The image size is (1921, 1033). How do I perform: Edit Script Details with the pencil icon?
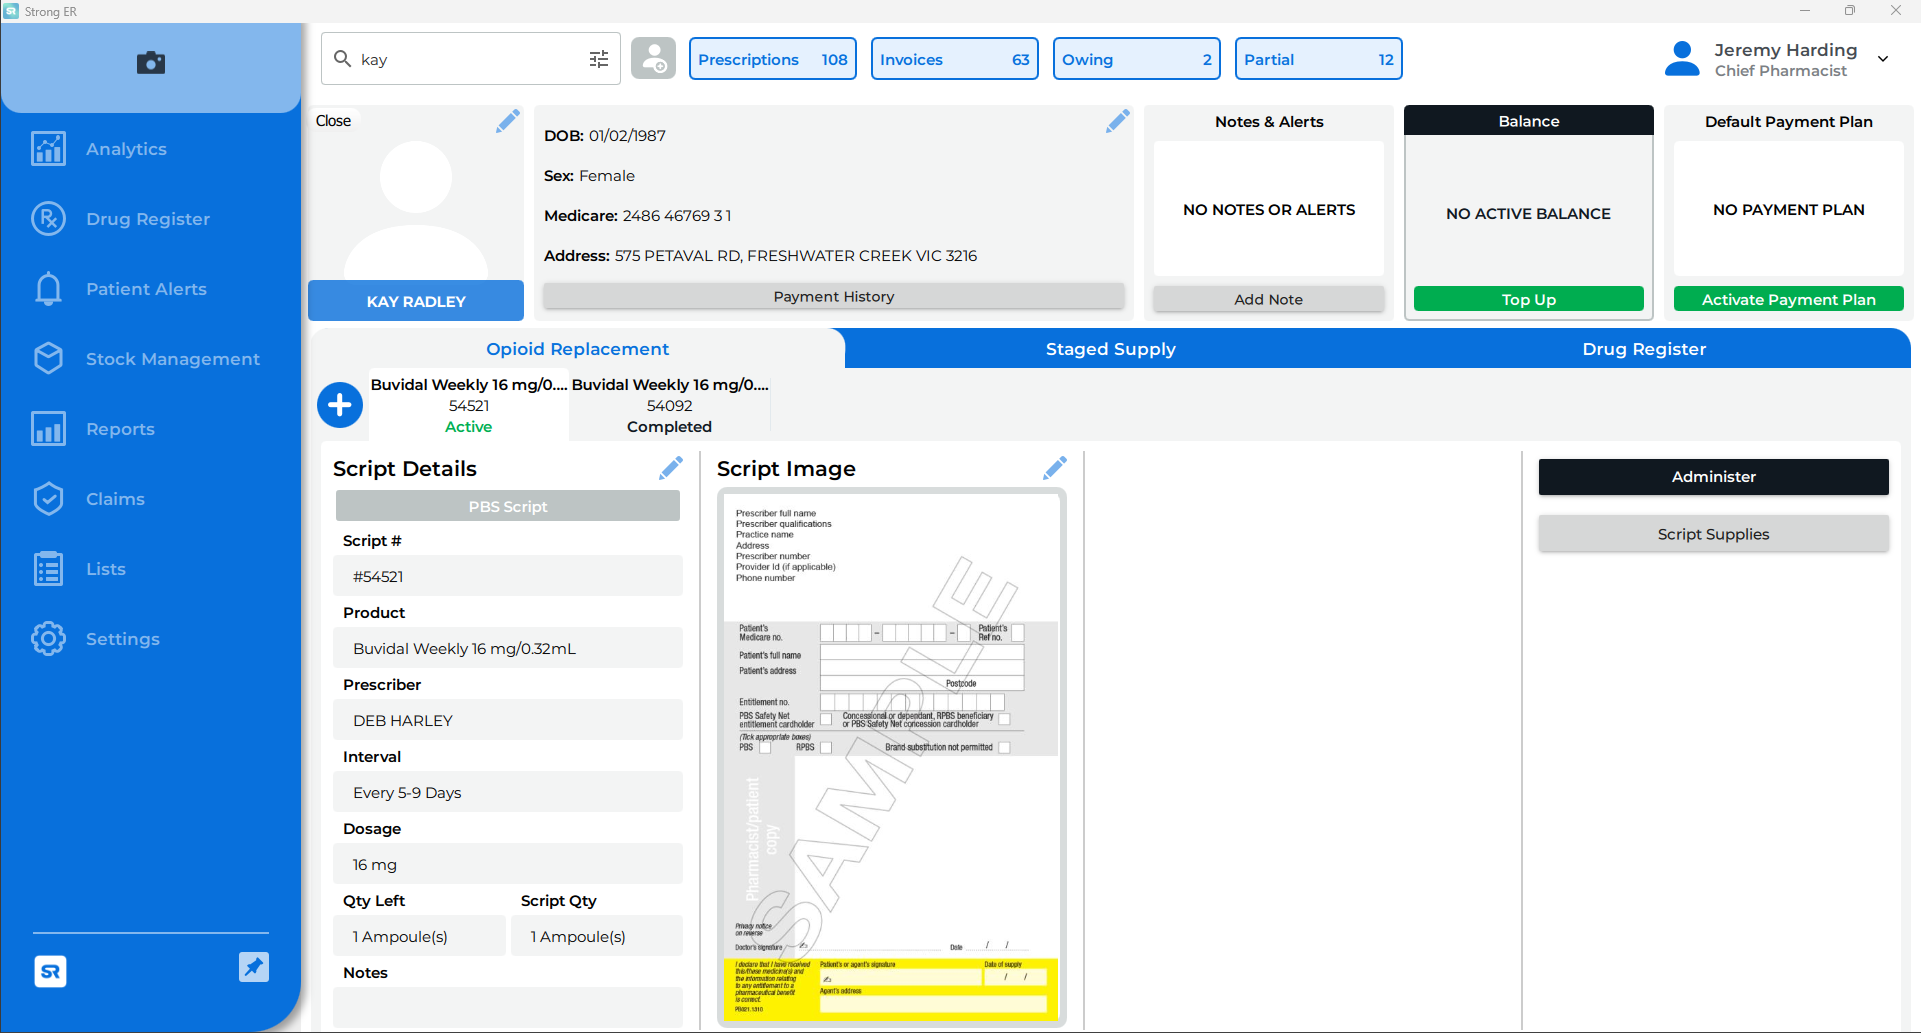point(670,467)
